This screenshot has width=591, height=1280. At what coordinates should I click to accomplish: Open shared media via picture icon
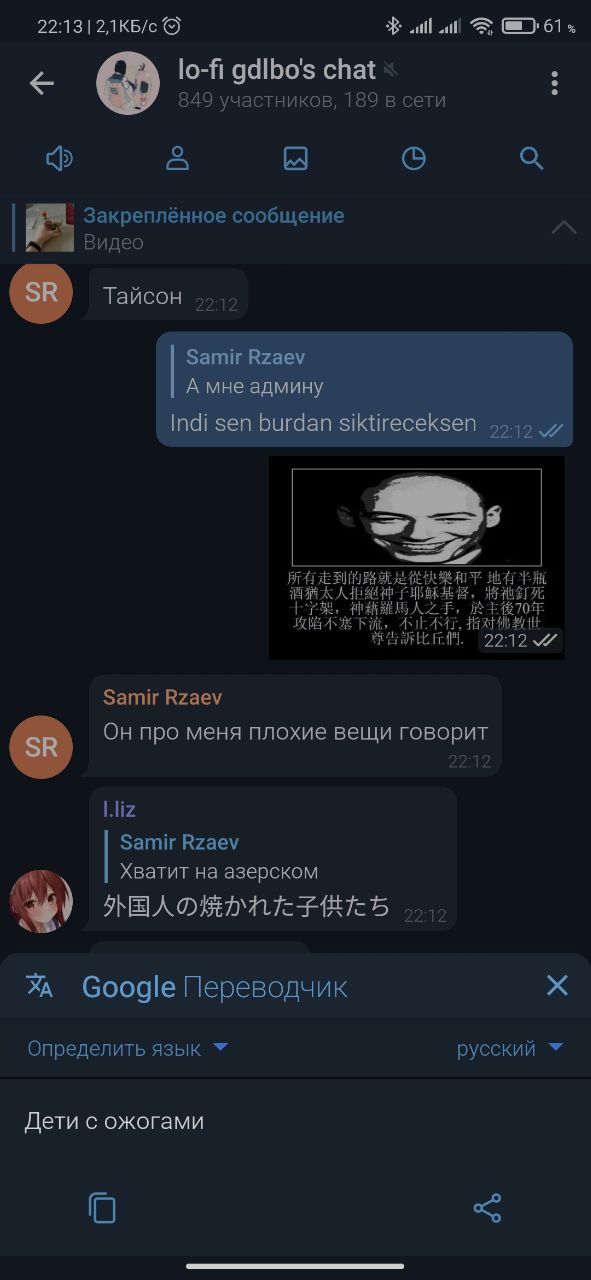[x=295, y=158]
